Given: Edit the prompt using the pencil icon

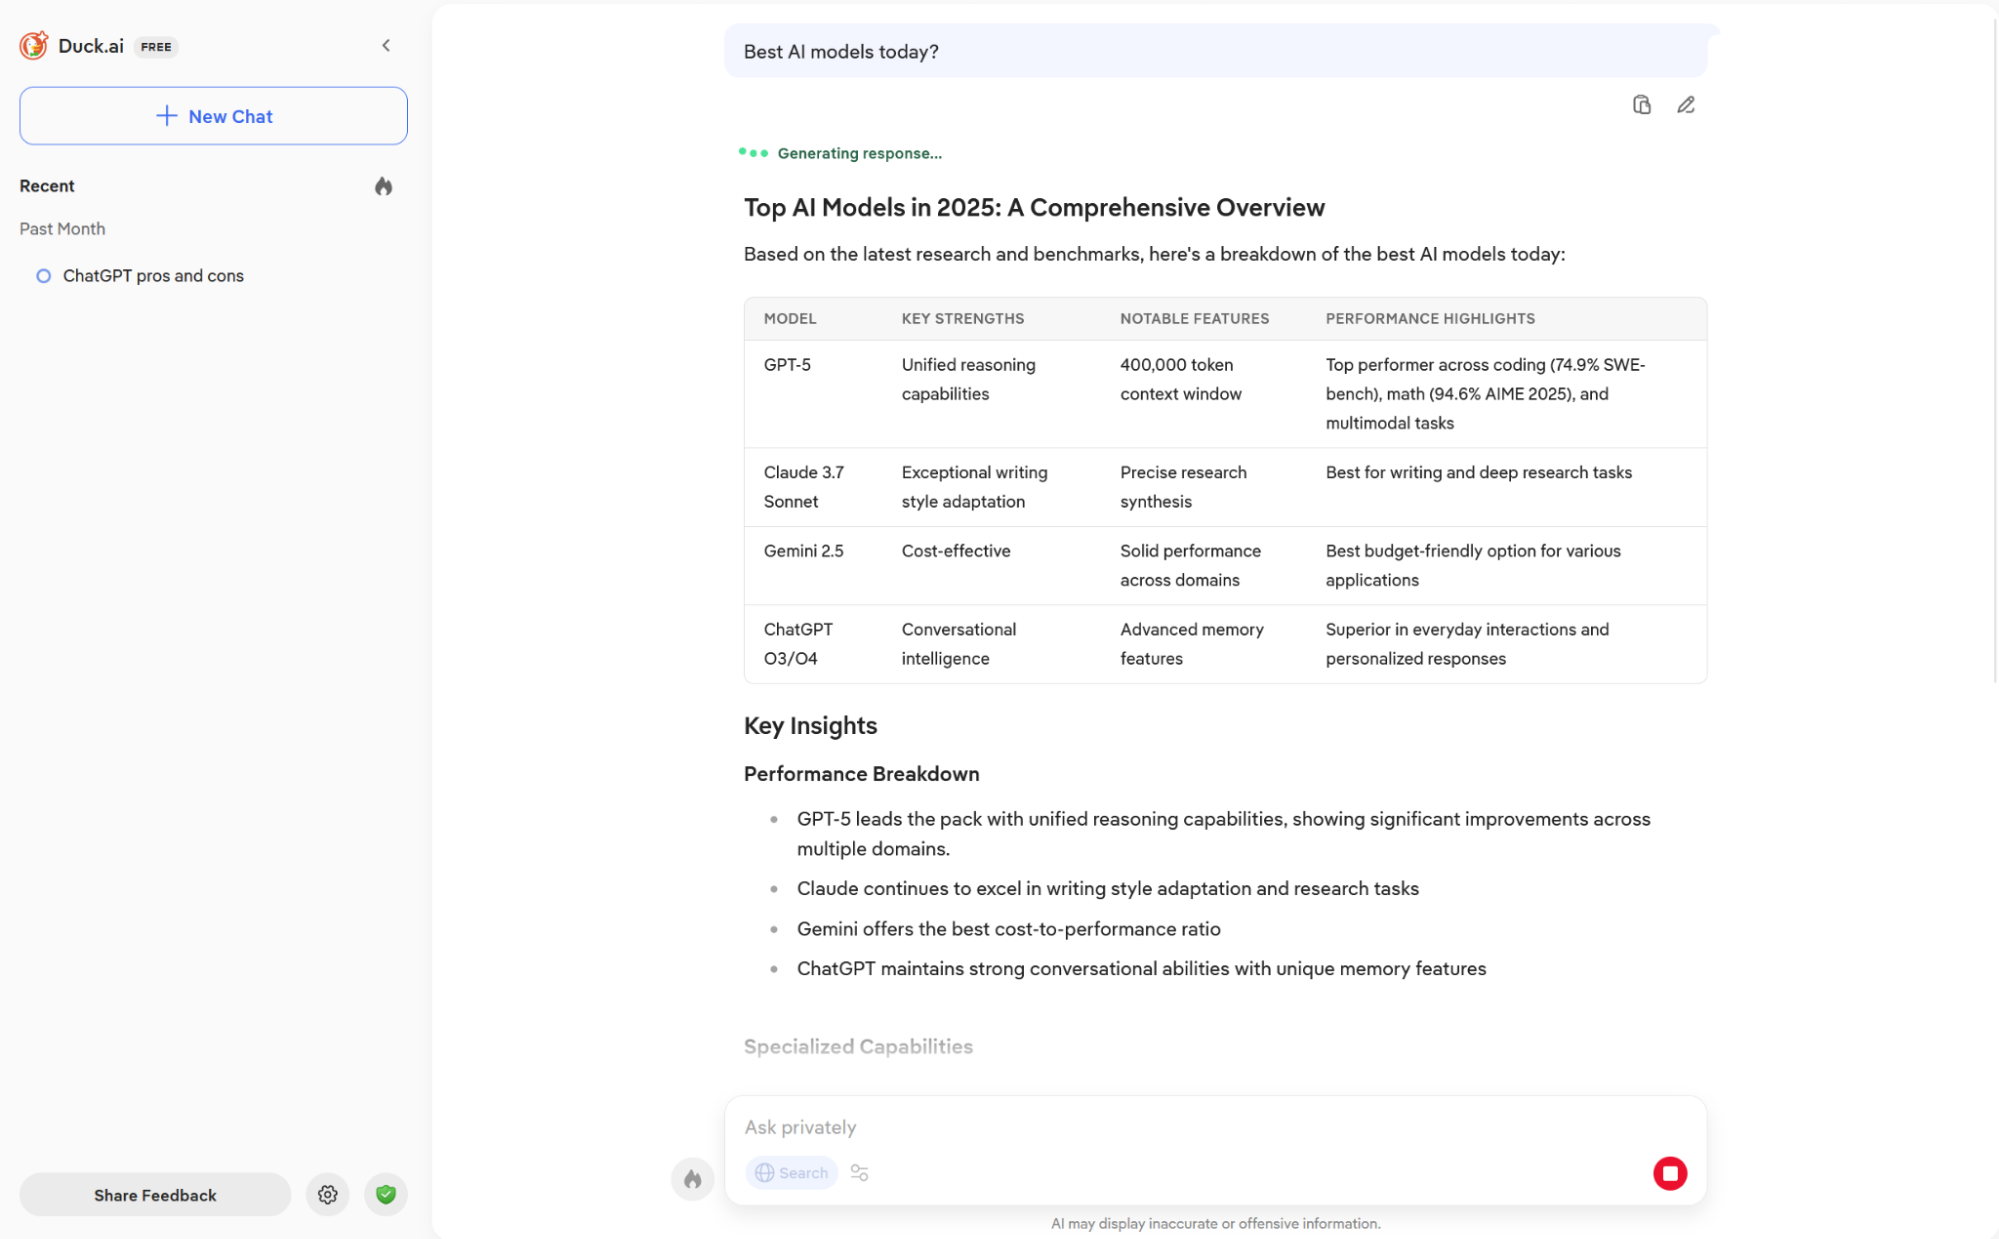Looking at the screenshot, I should [x=1686, y=105].
